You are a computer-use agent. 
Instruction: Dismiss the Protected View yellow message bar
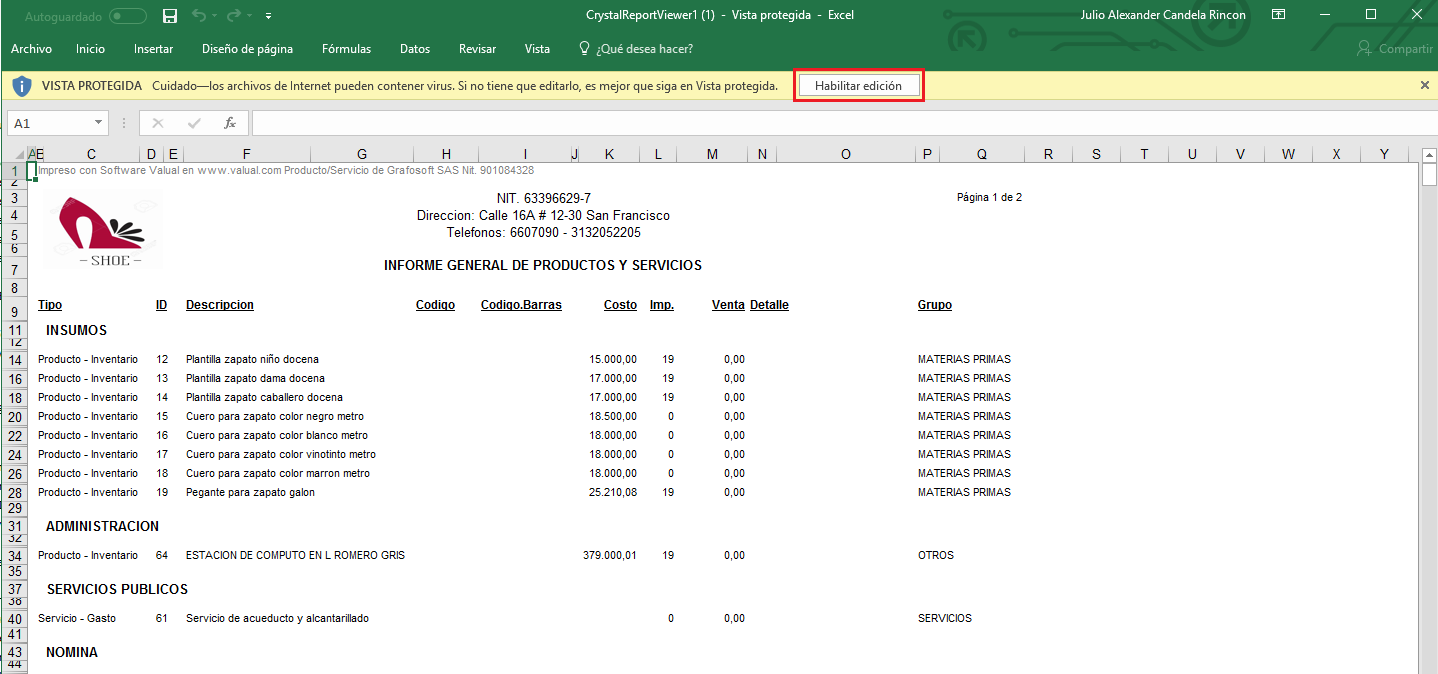click(x=1425, y=86)
